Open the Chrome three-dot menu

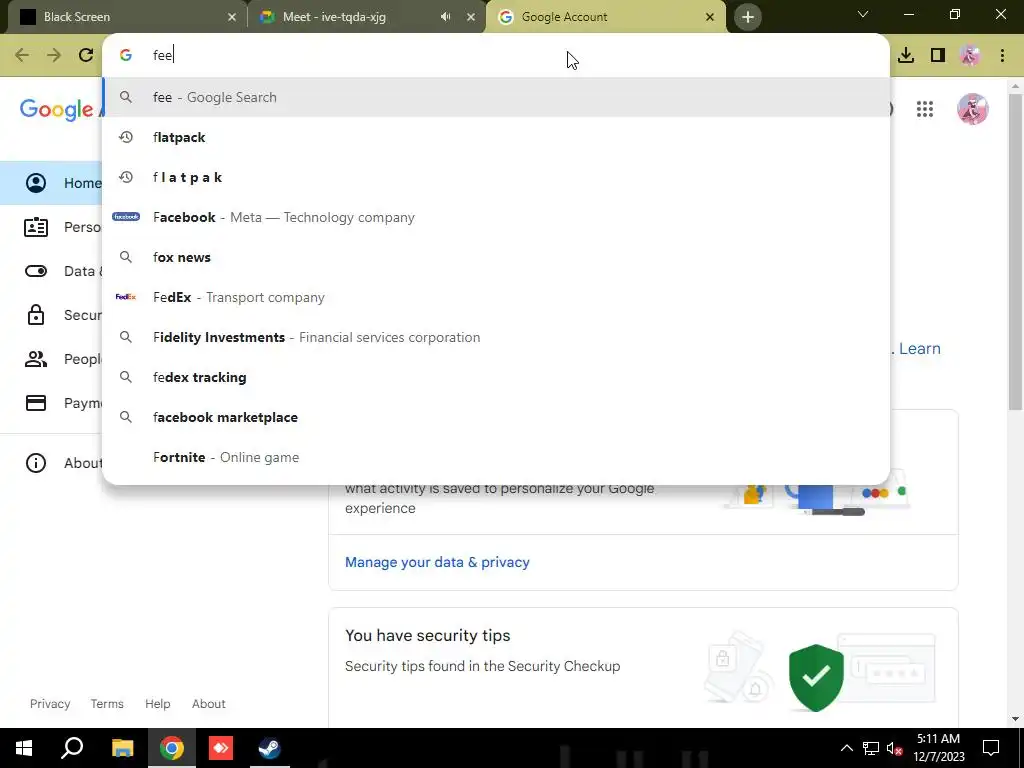point(1002,55)
